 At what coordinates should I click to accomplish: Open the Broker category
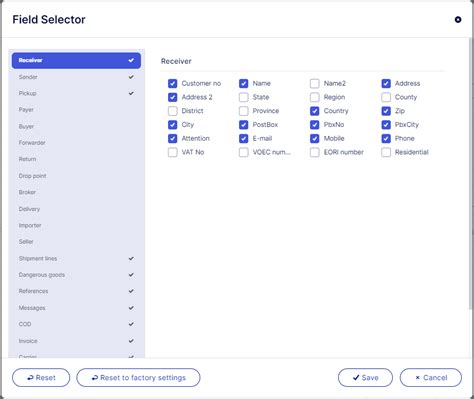pyautogui.click(x=76, y=192)
